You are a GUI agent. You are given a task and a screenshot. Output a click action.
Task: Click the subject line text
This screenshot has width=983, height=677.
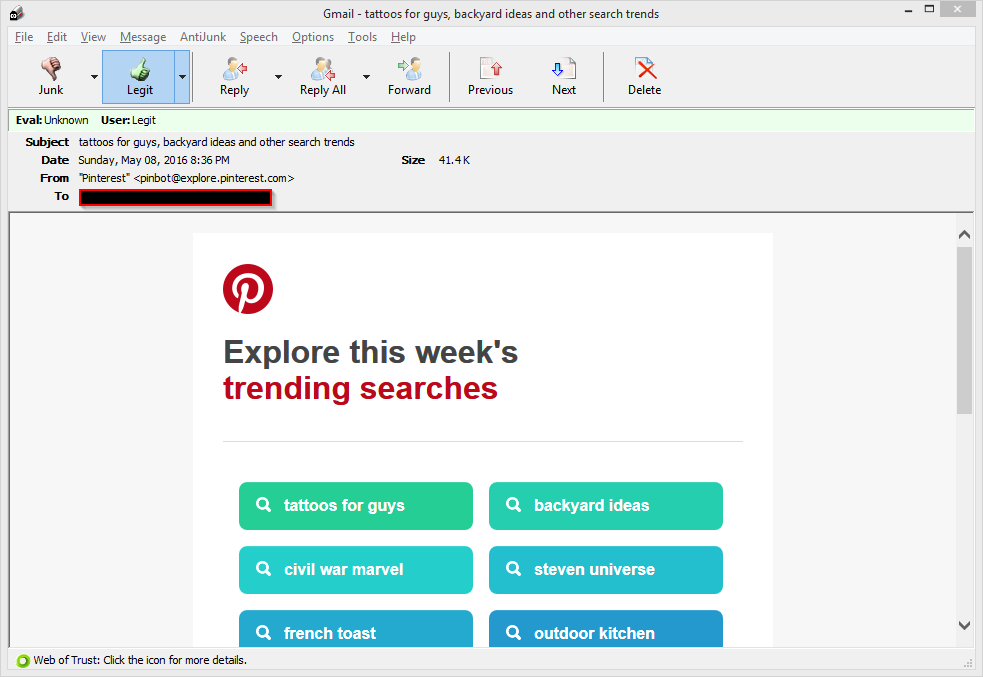point(216,142)
